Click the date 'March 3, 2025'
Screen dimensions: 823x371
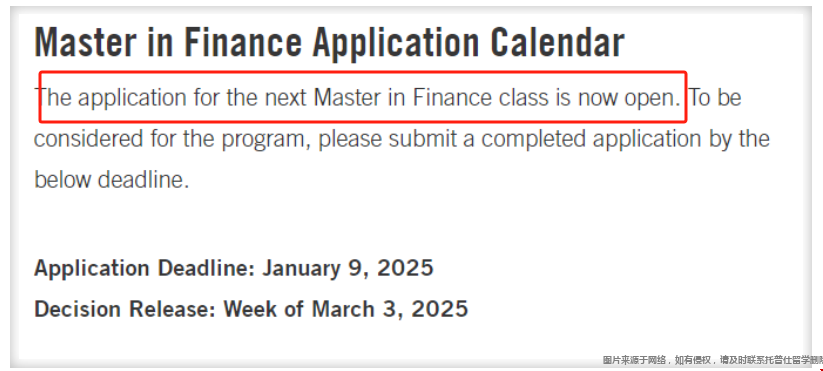click(390, 309)
